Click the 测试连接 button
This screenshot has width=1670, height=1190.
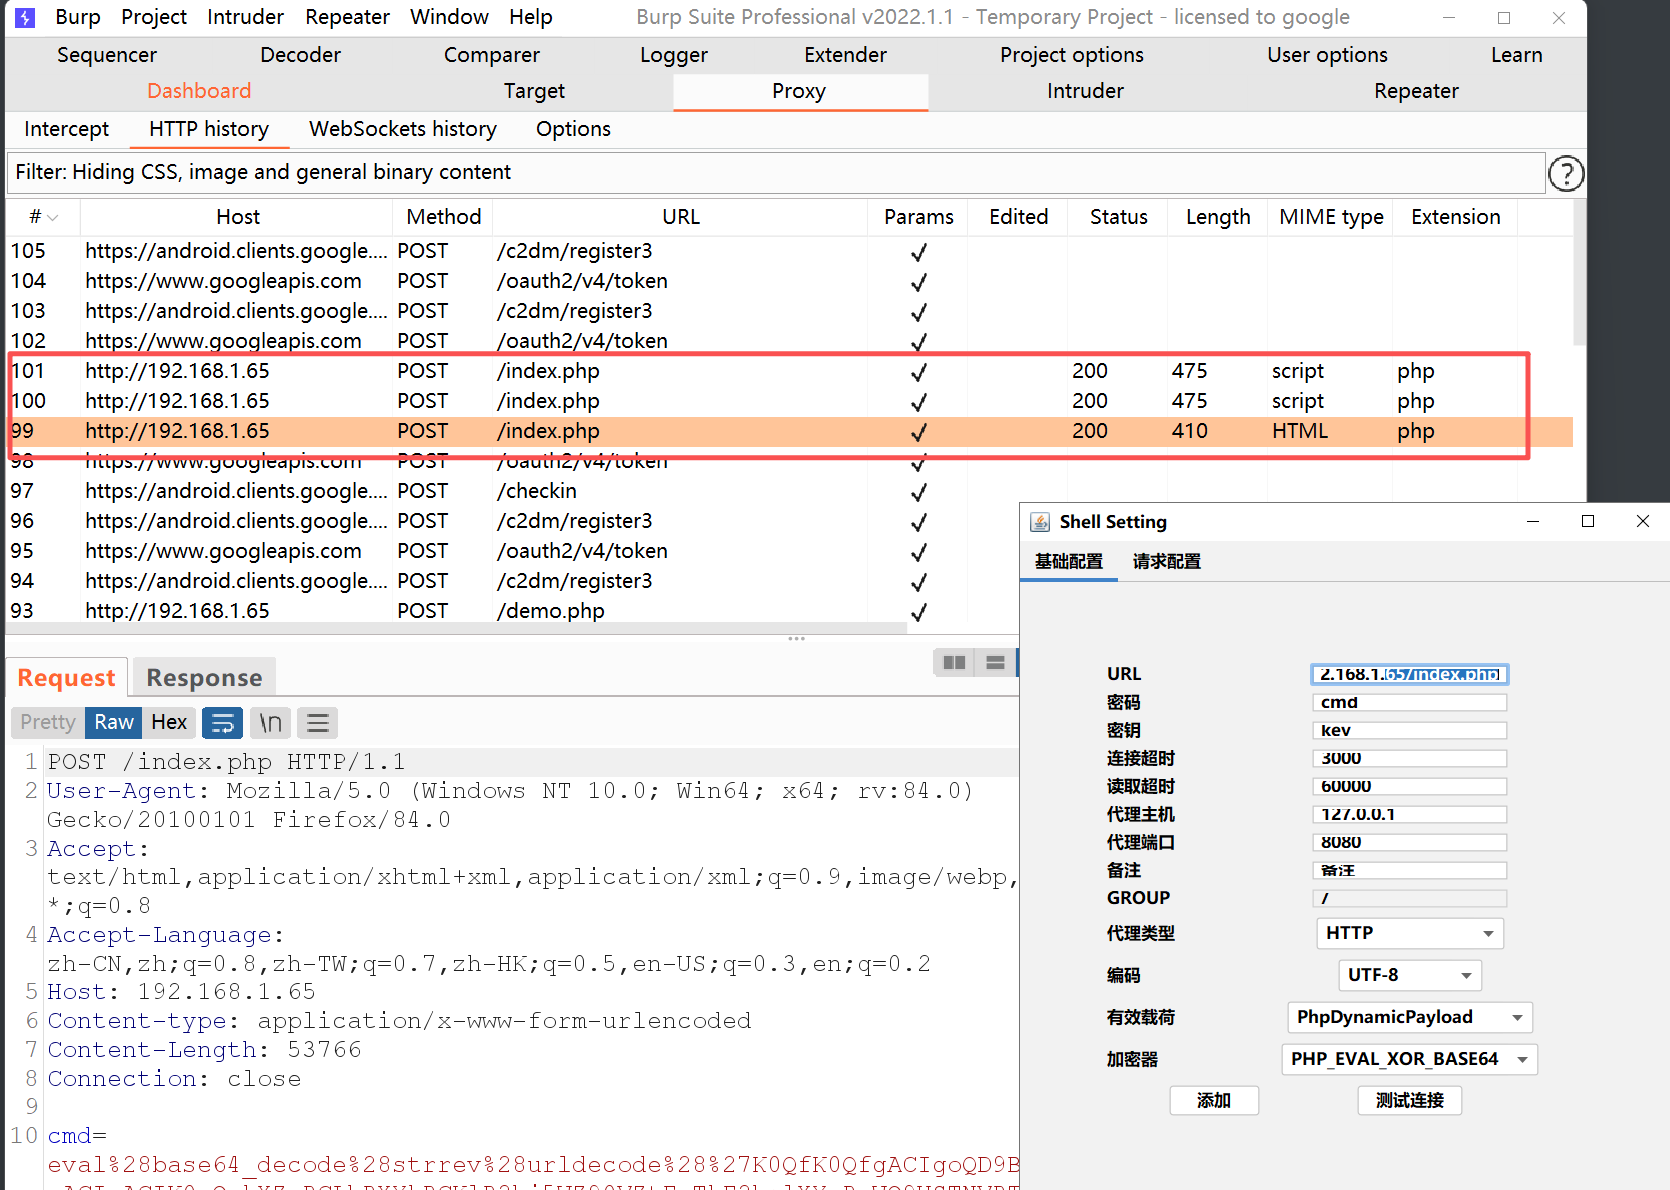pyautogui.click(x=1409, y=1100)
